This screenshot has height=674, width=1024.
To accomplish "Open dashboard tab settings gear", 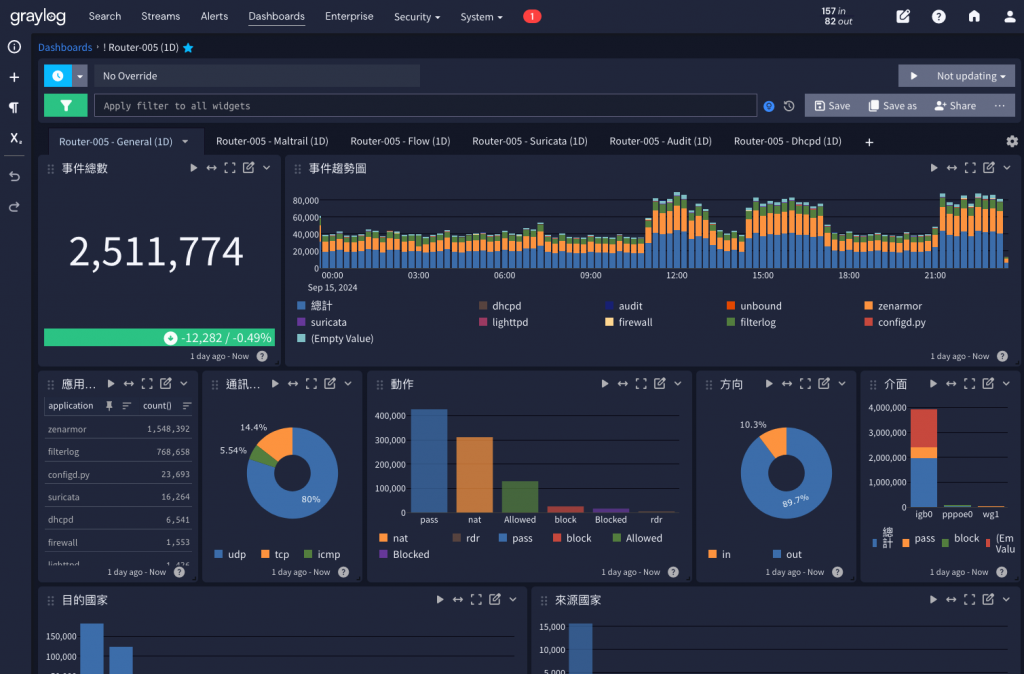I will (x=1012, y=141).
